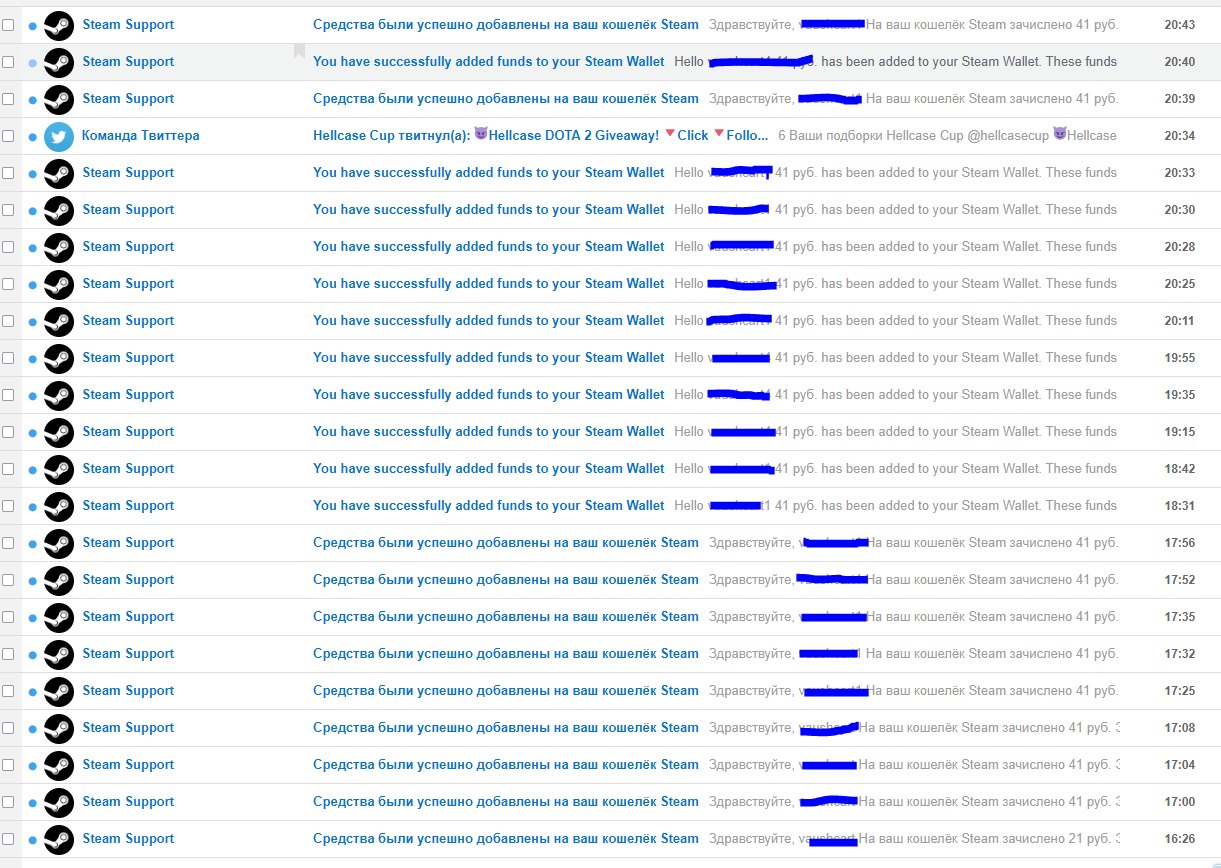The image size is (1221, 868).
Task: Click the Steam avatar on the 17:35 email
Action: coord(59,617)
